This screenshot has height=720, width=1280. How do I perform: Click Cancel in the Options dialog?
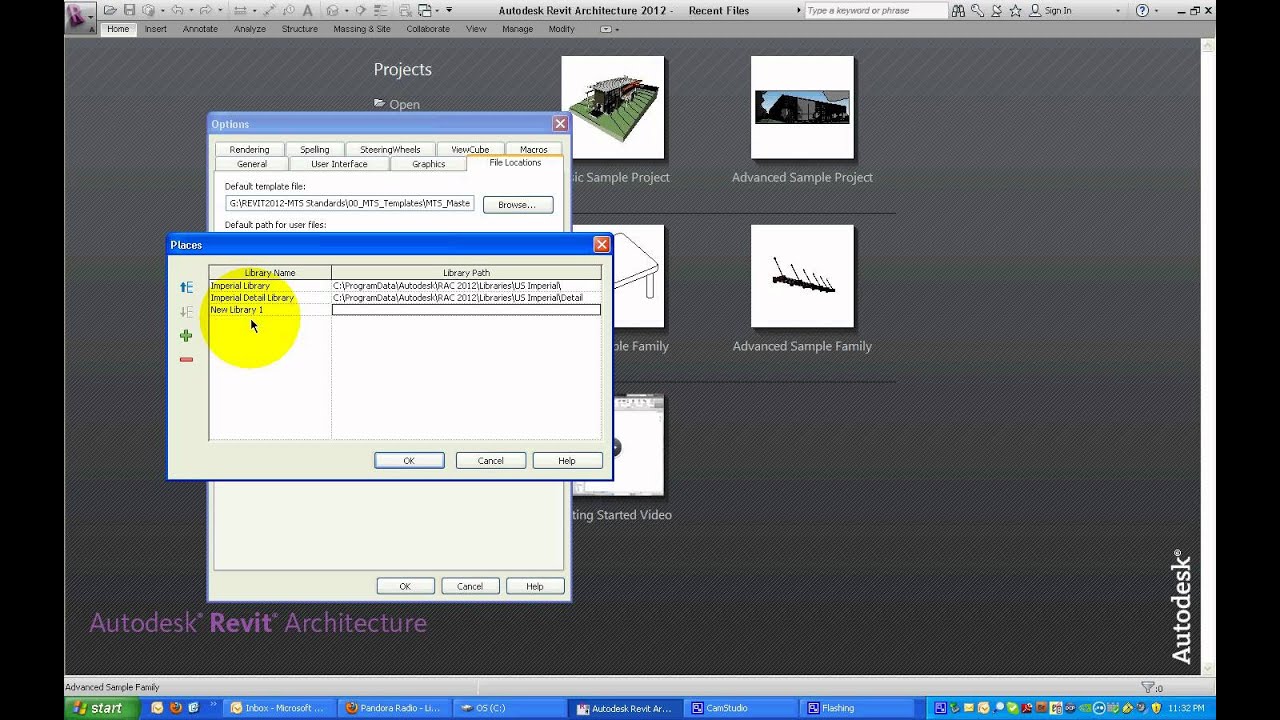click(470, 587)
